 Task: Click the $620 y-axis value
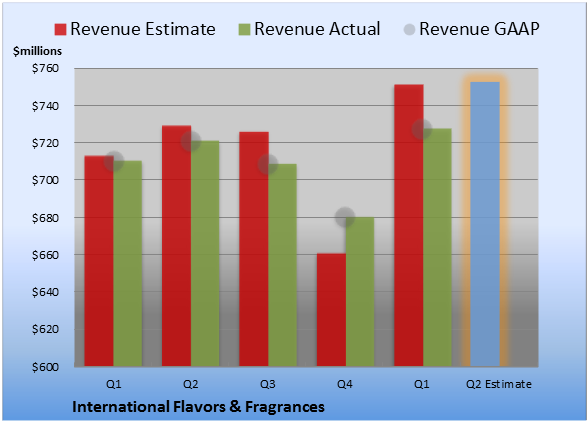pyautogui.click(x=45, y=329)
